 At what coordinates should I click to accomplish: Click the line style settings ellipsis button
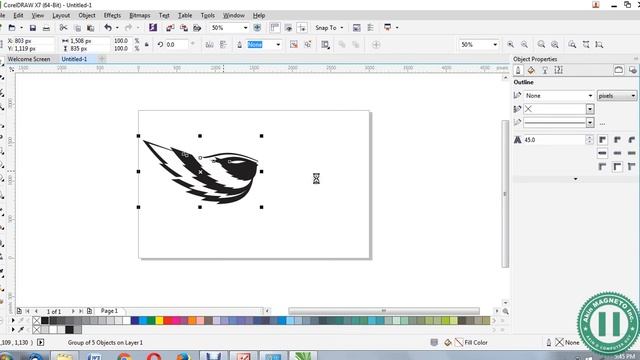coord(602,123)
